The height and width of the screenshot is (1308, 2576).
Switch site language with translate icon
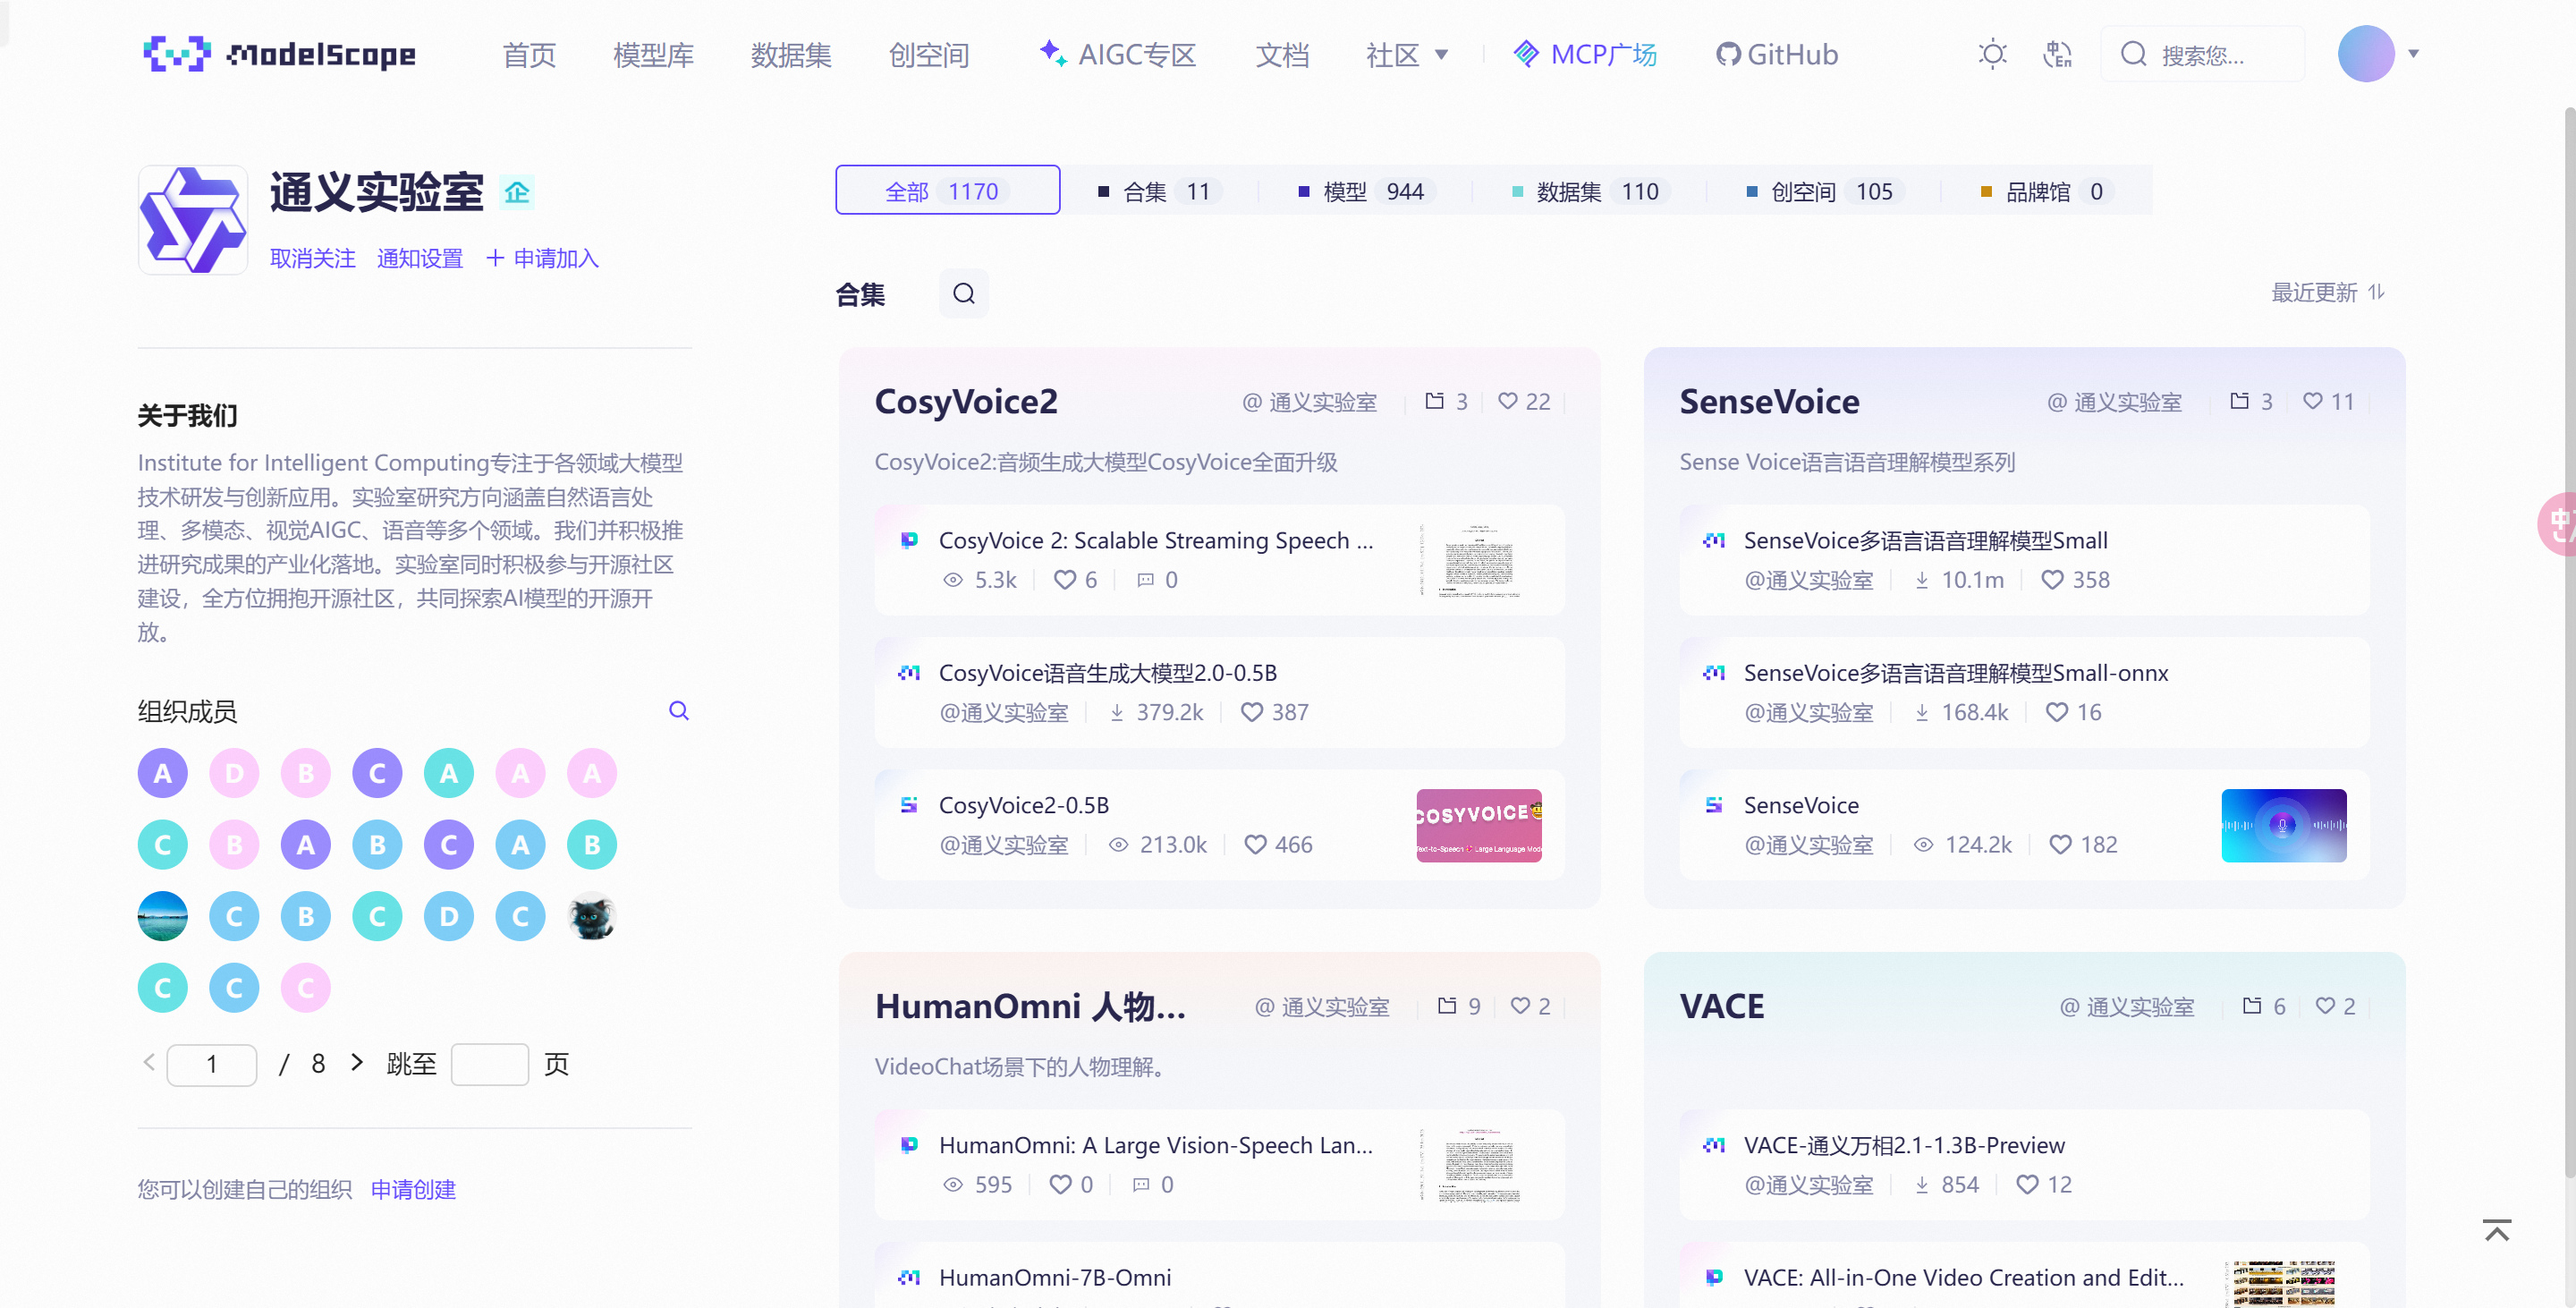click(x=2057, y=54)
